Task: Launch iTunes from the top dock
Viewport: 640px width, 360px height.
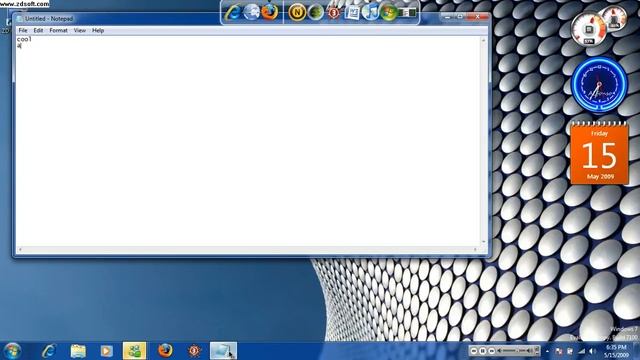Action: point(370,12)
